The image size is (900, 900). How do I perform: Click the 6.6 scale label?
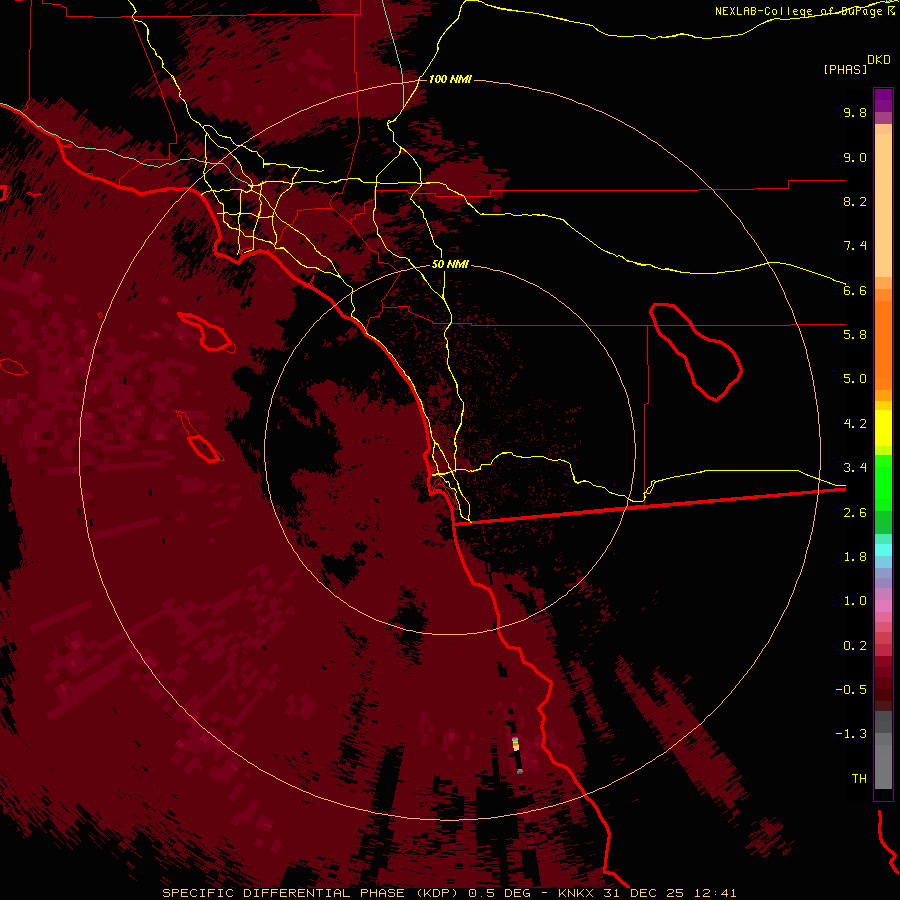coord(855,290)
